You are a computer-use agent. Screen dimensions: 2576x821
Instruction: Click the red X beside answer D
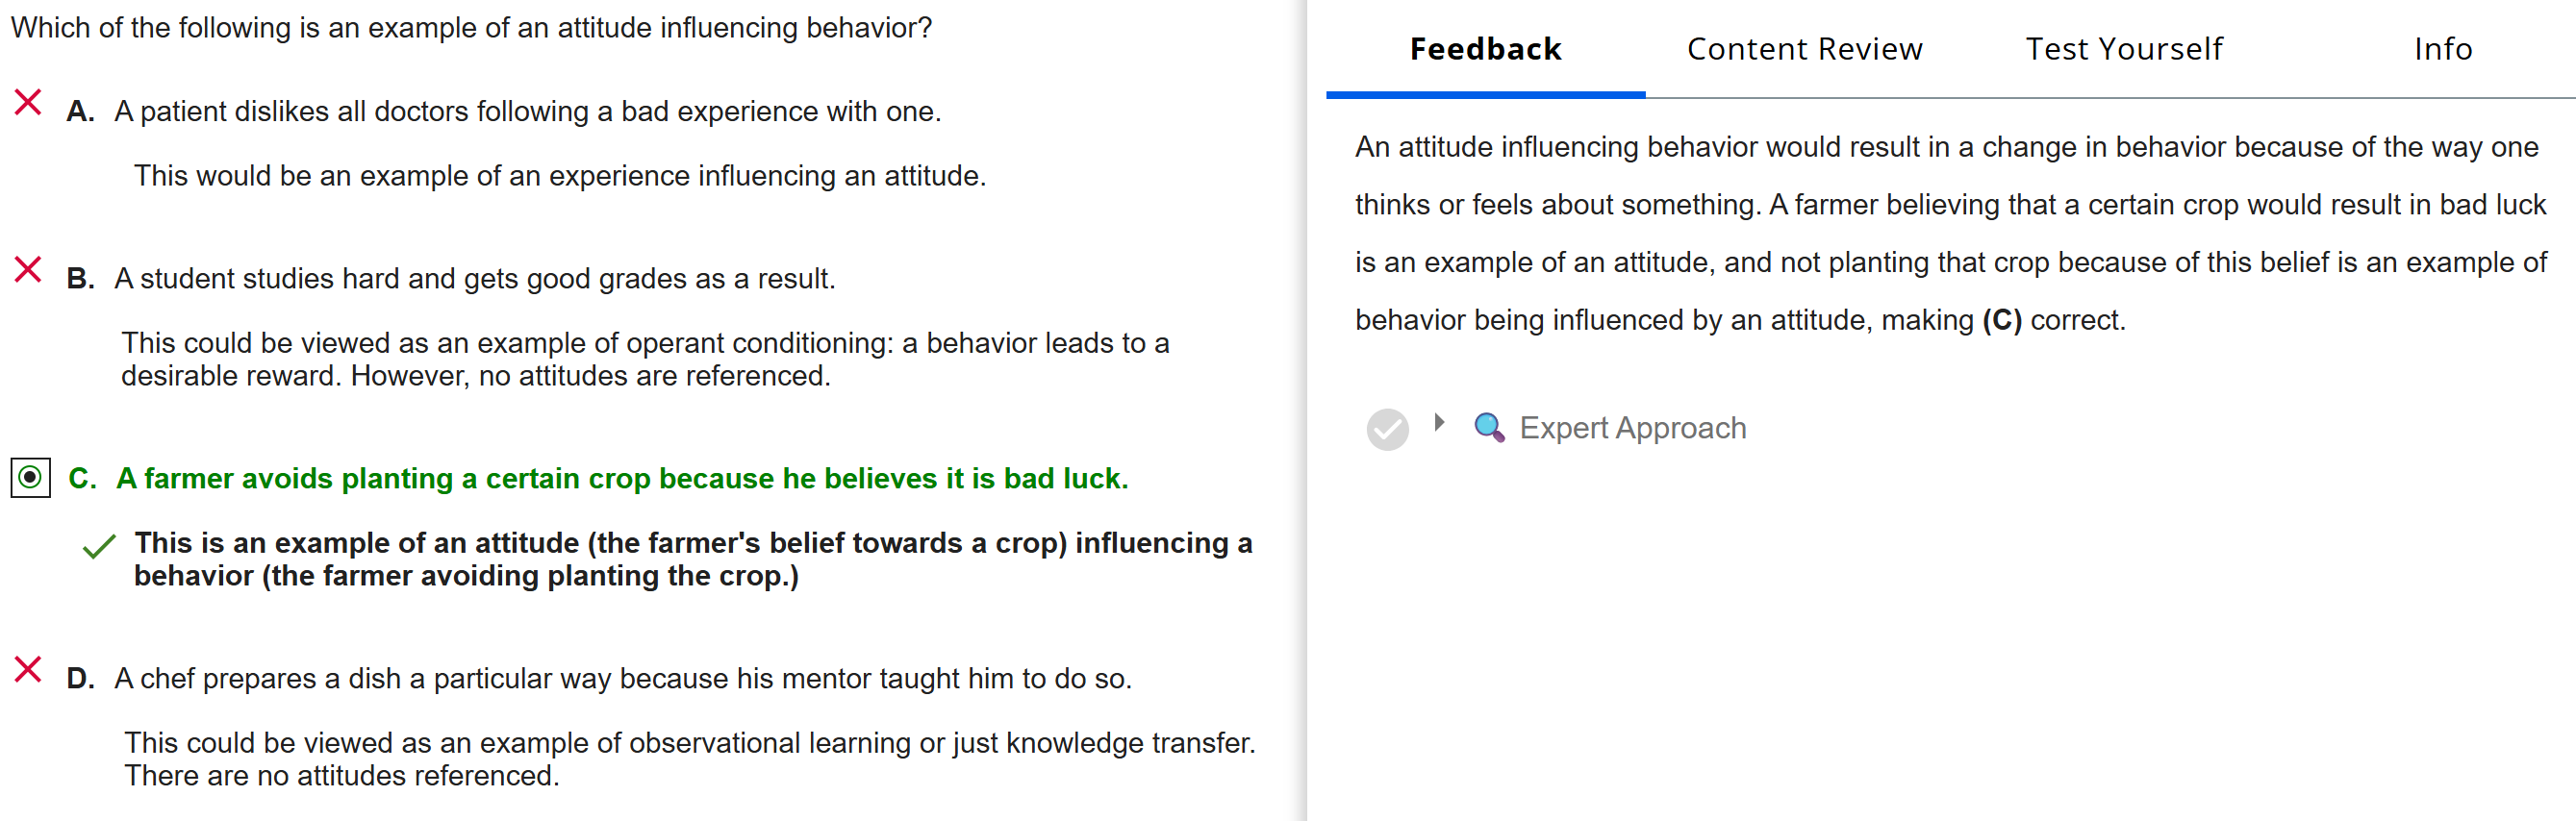coord(28,670)
